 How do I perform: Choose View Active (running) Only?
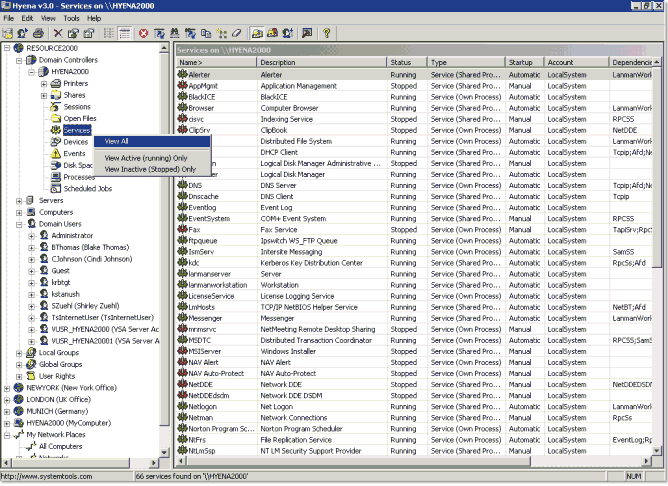(x=146, y=158)
